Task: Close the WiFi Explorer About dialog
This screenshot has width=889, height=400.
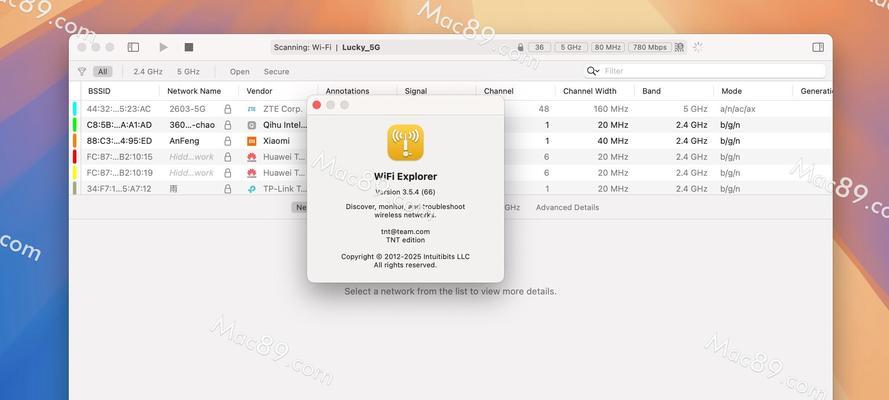Action: pyautogui.click(x=316, y=105)
